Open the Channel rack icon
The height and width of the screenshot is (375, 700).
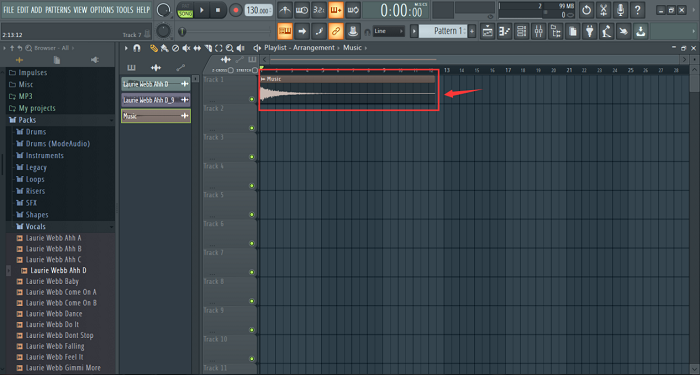point(521,31)
